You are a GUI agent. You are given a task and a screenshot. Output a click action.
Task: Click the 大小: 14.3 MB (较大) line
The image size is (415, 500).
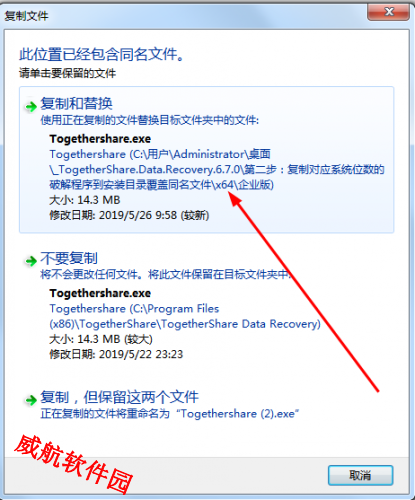tap(101, 339)
